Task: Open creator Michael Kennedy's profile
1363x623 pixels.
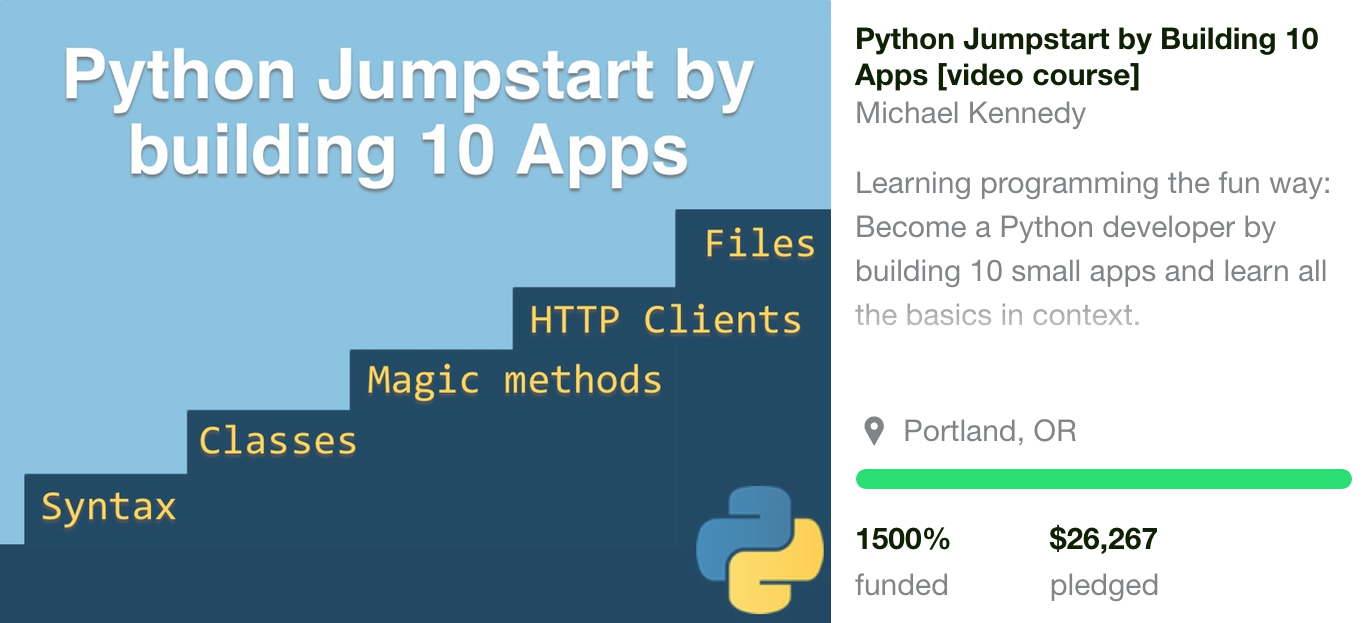Action: 970,113
